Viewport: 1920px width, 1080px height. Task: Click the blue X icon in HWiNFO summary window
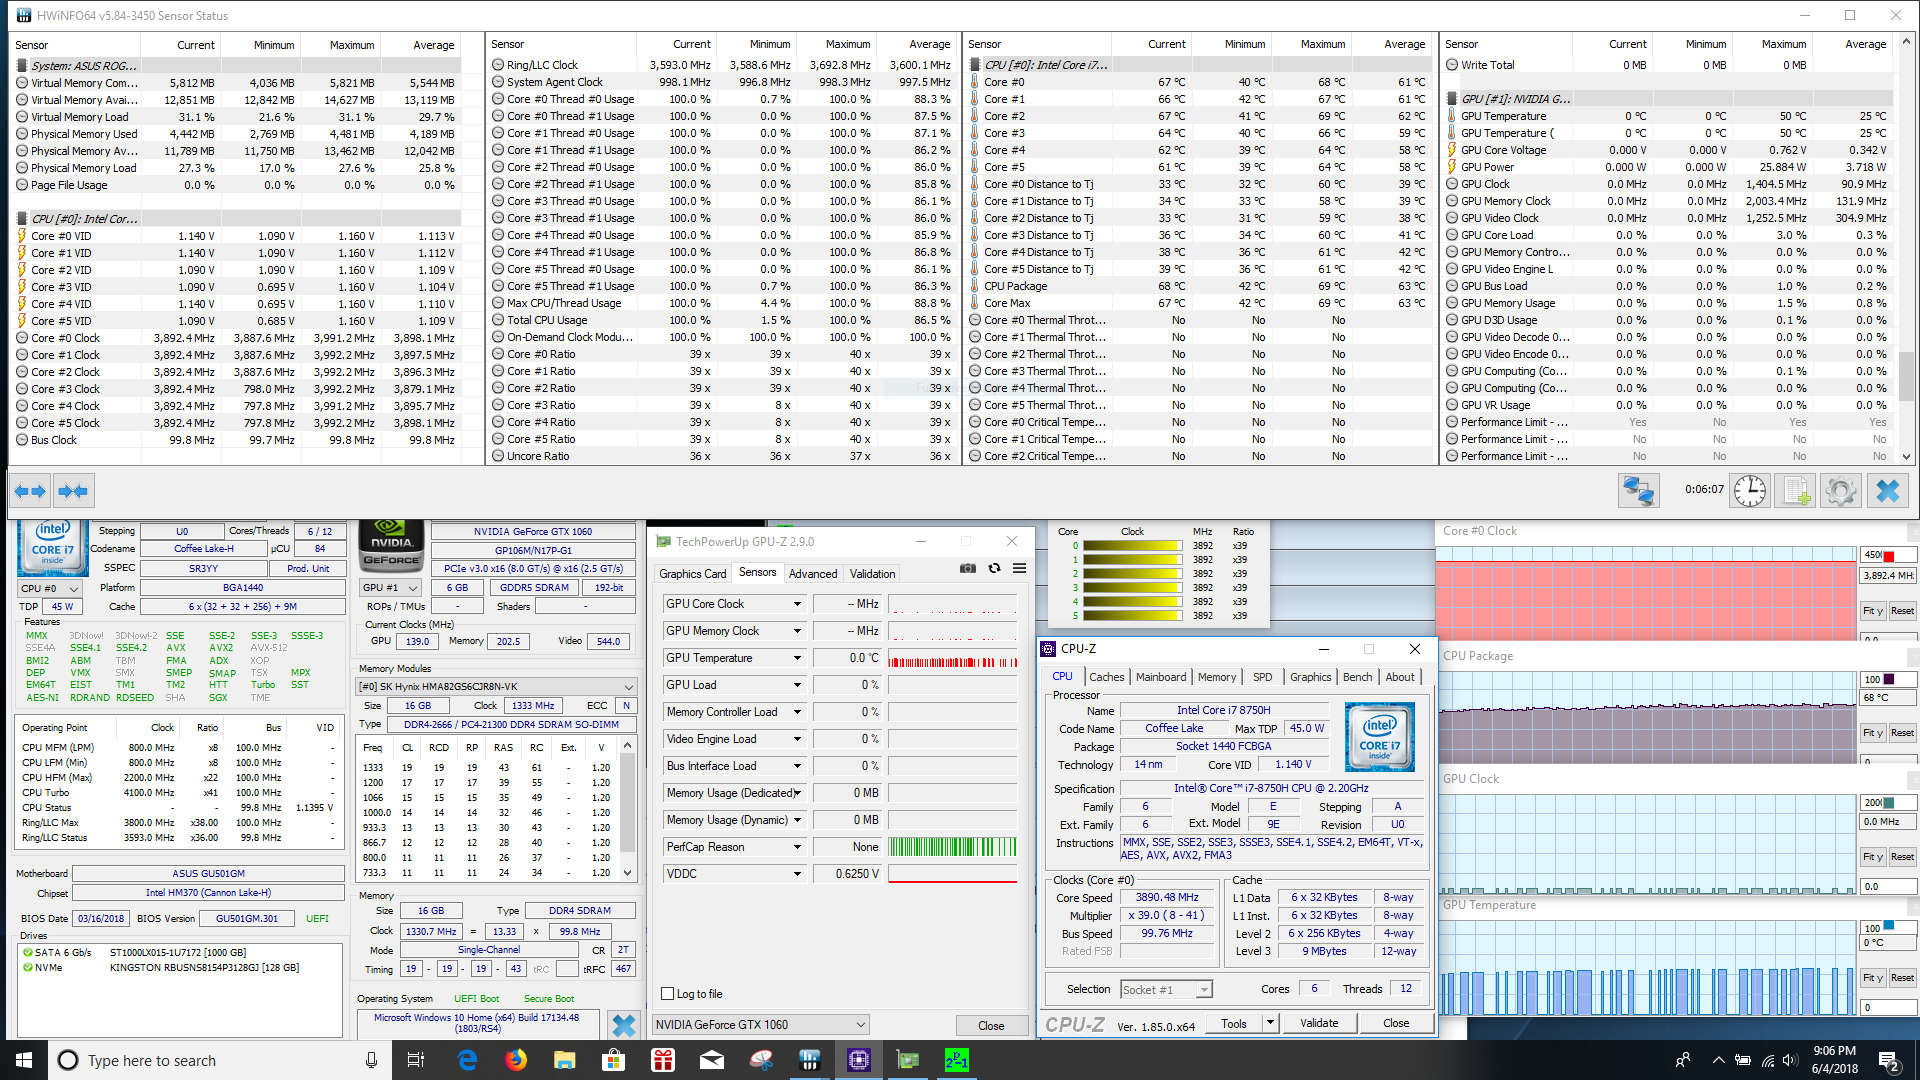point(624,1025)
